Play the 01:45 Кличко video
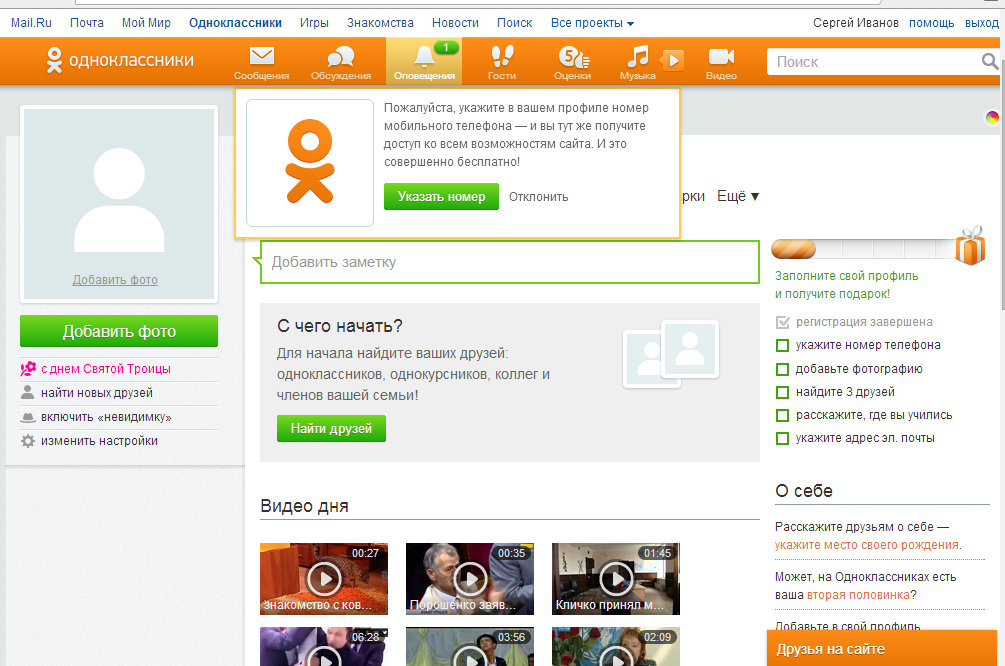1005x666 pixels. click(616, 579)
